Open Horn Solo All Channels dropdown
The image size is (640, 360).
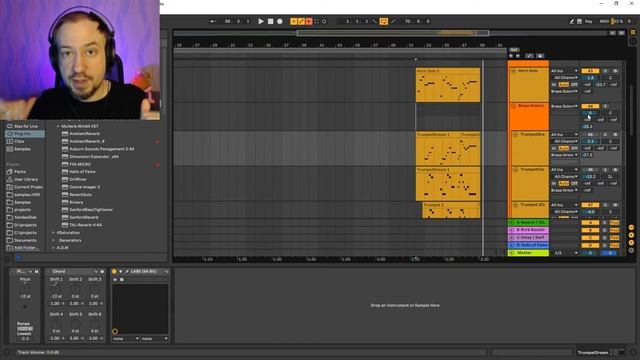pyautogui.click(x=565, y=78)
